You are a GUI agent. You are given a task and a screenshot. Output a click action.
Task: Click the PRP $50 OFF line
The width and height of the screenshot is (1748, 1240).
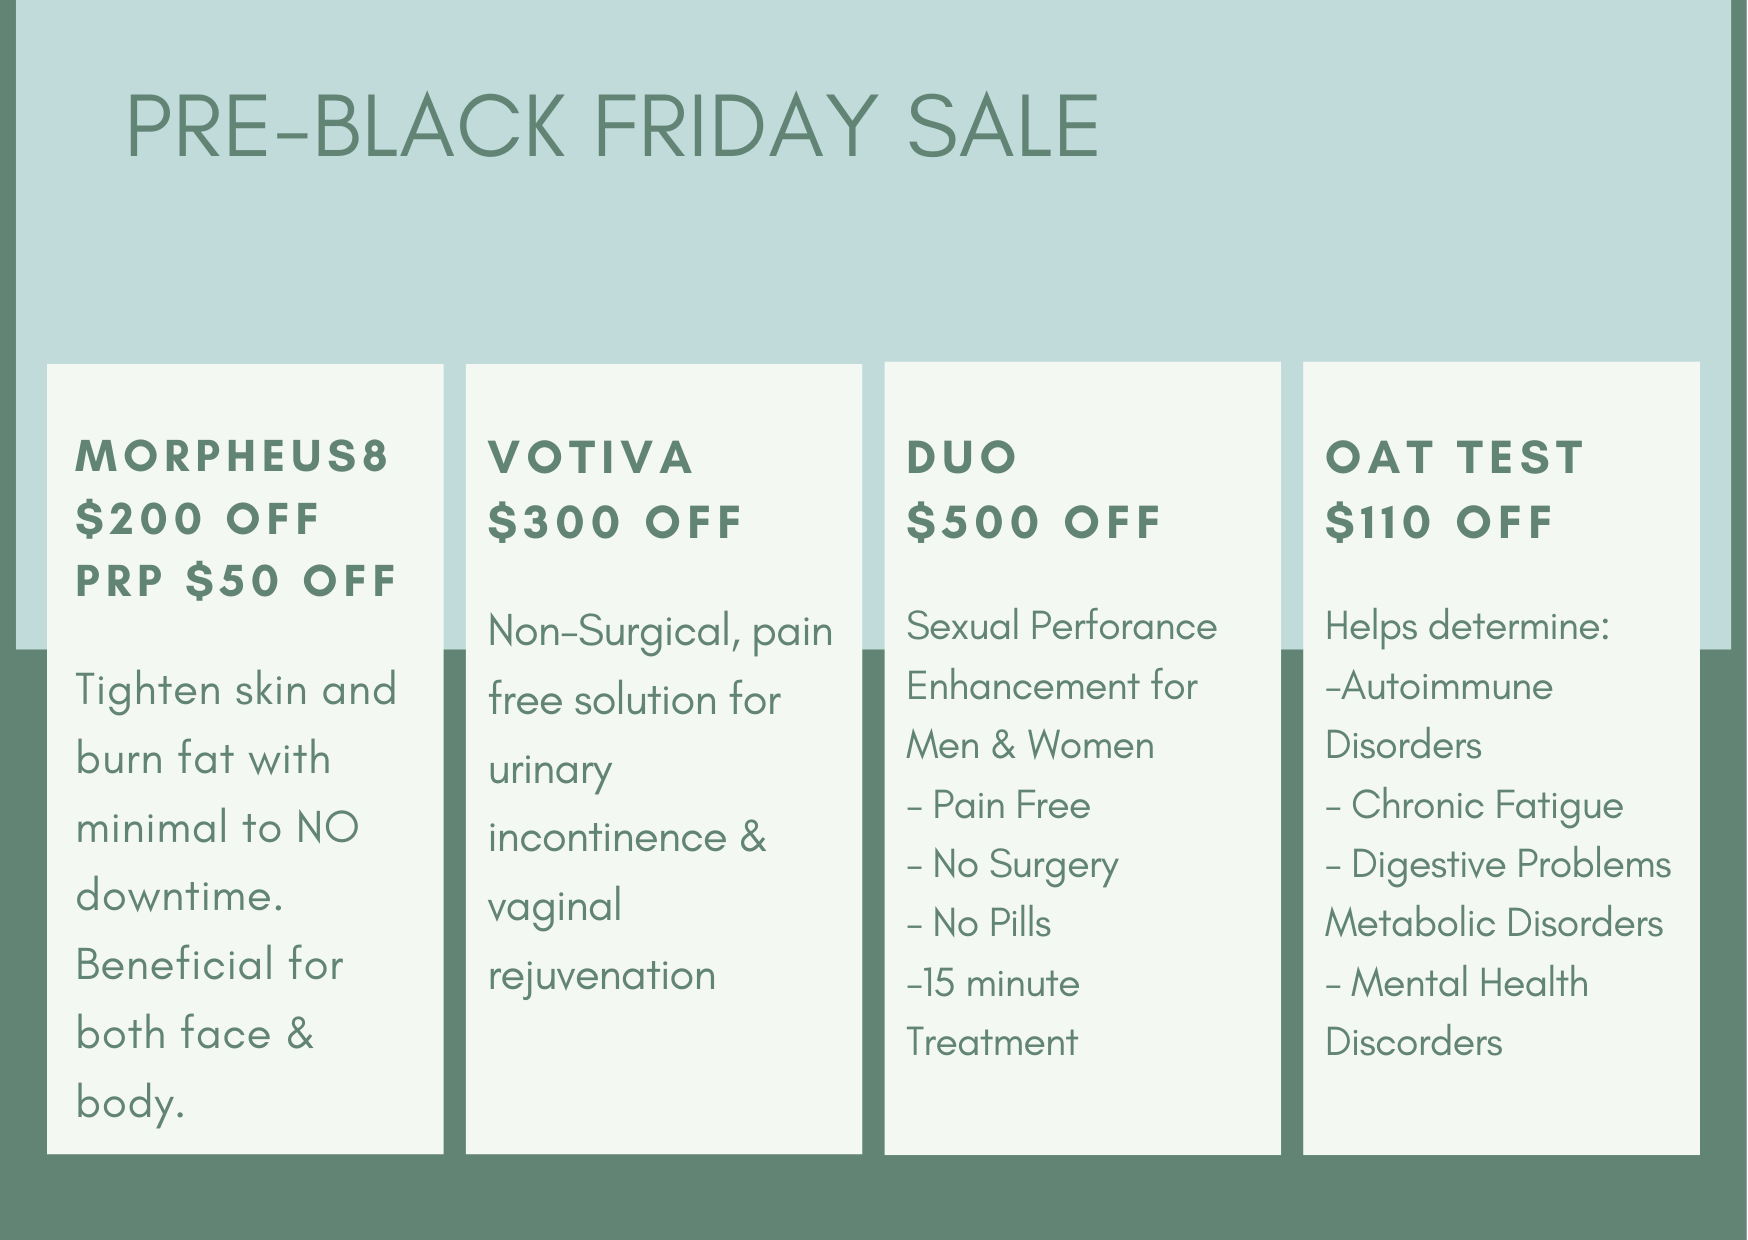coord(237,581)
